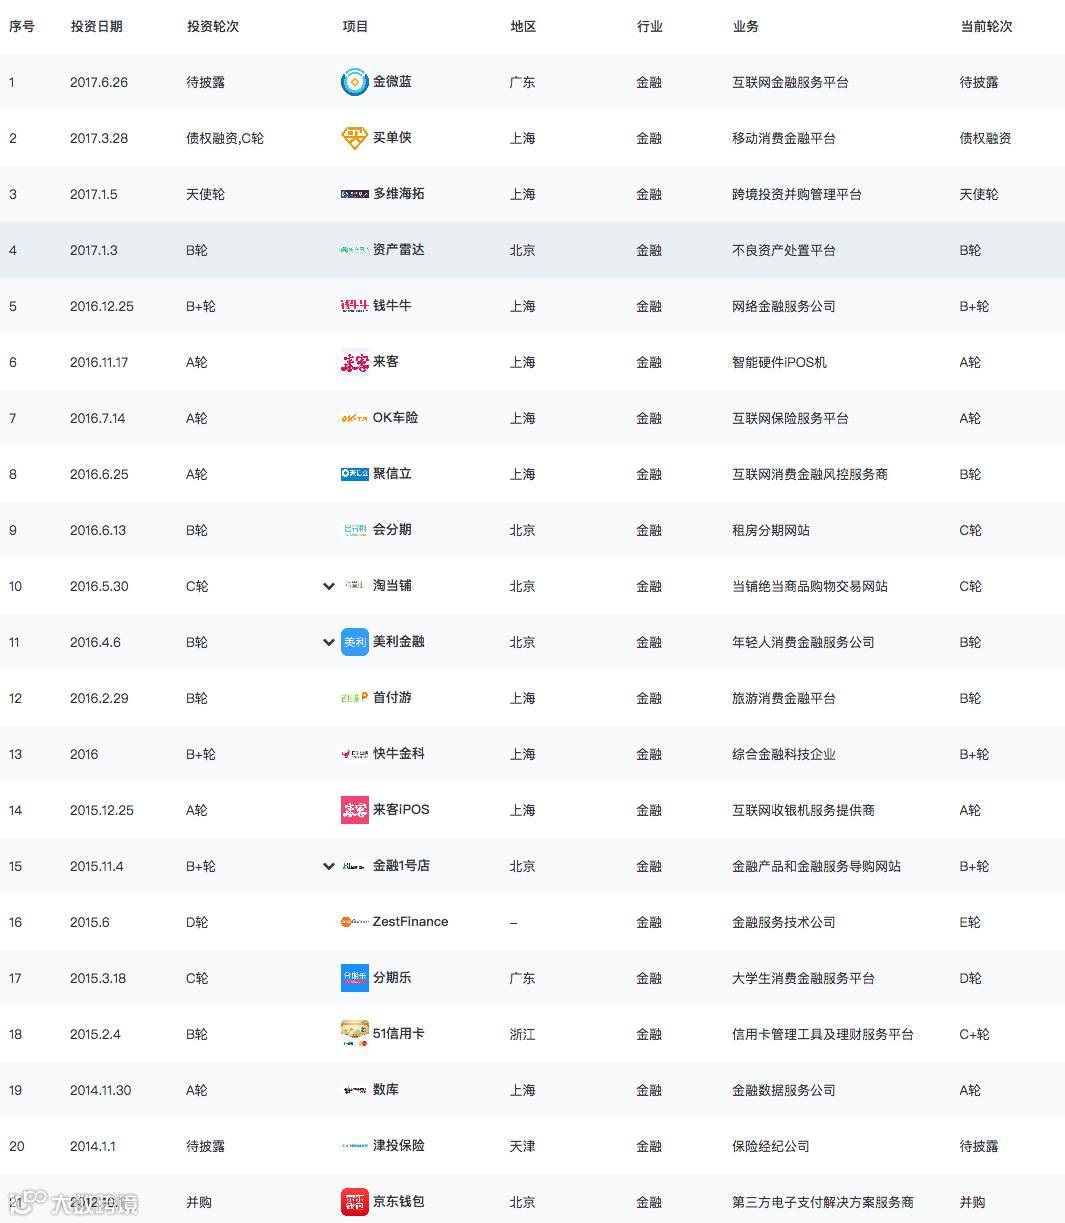The image size is (1065, 1223).
Task: Click the 美利金融 blue logo icon
Action: click(355, 642)
